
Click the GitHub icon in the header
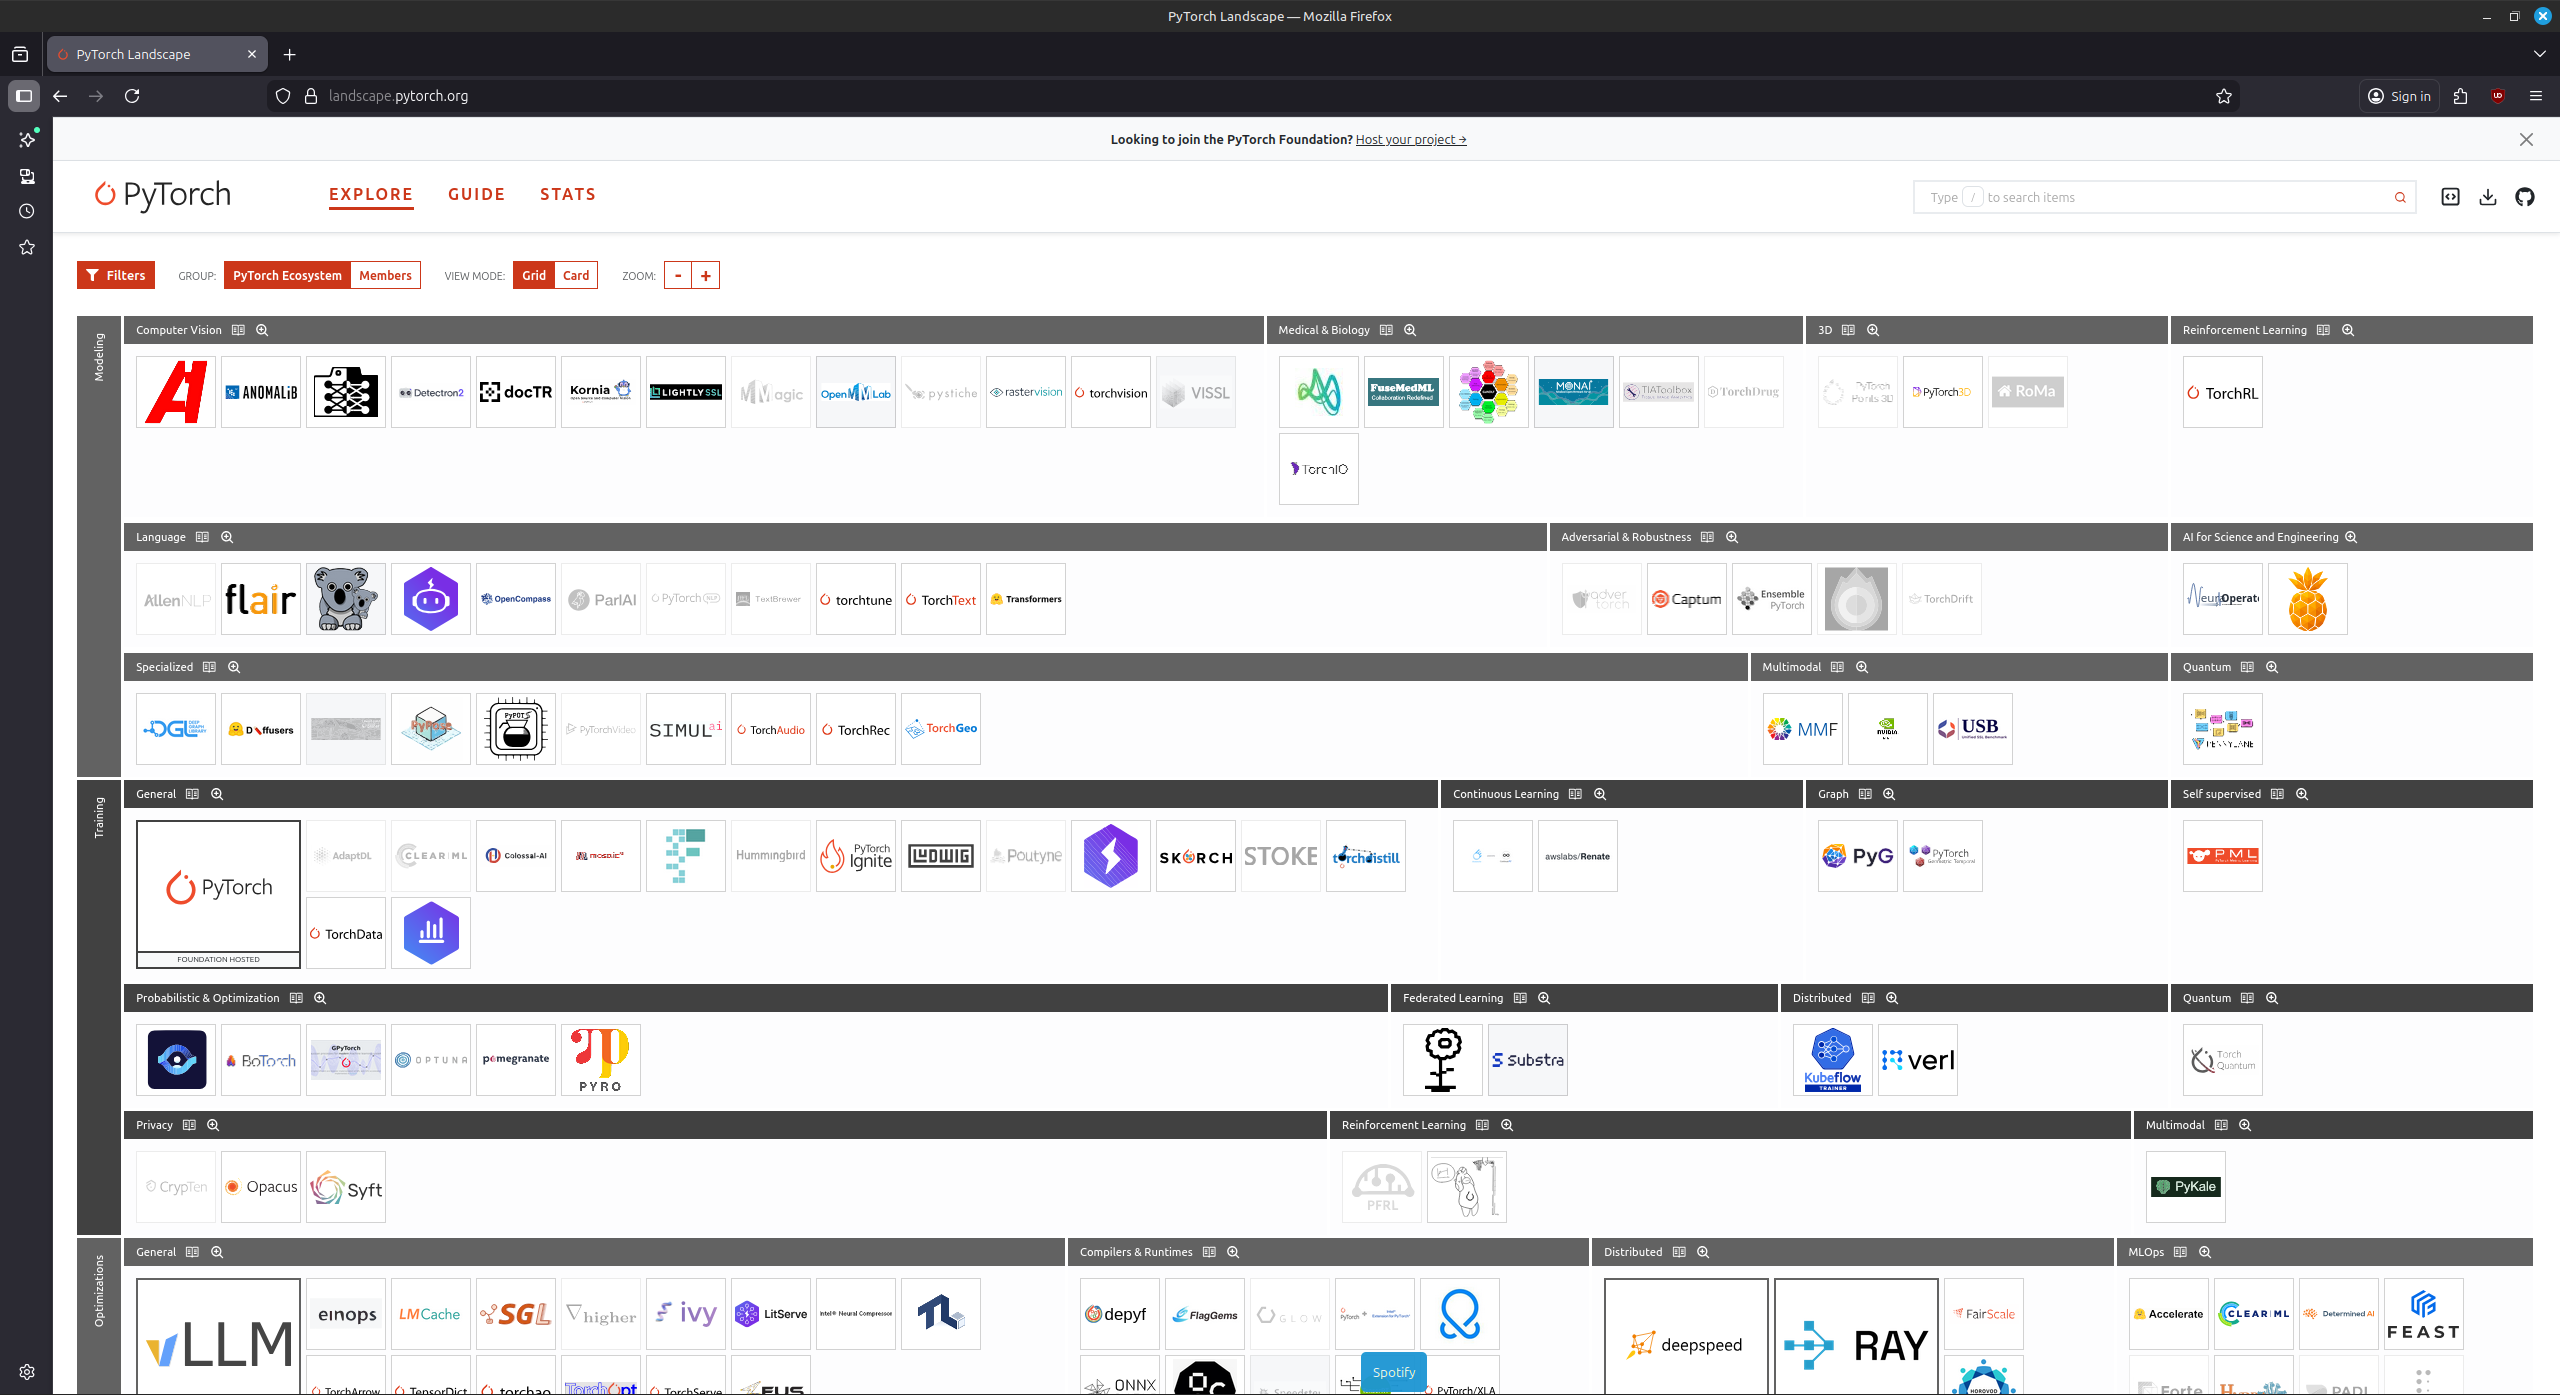pyautogui.click(x=2525, y=197)
